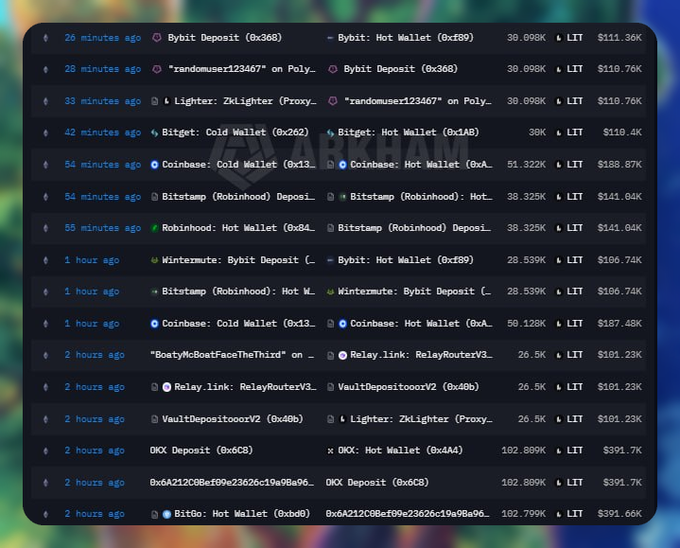Click Coinbase Hot Wallet logo in 50.128K row

[x=343, y=324]
